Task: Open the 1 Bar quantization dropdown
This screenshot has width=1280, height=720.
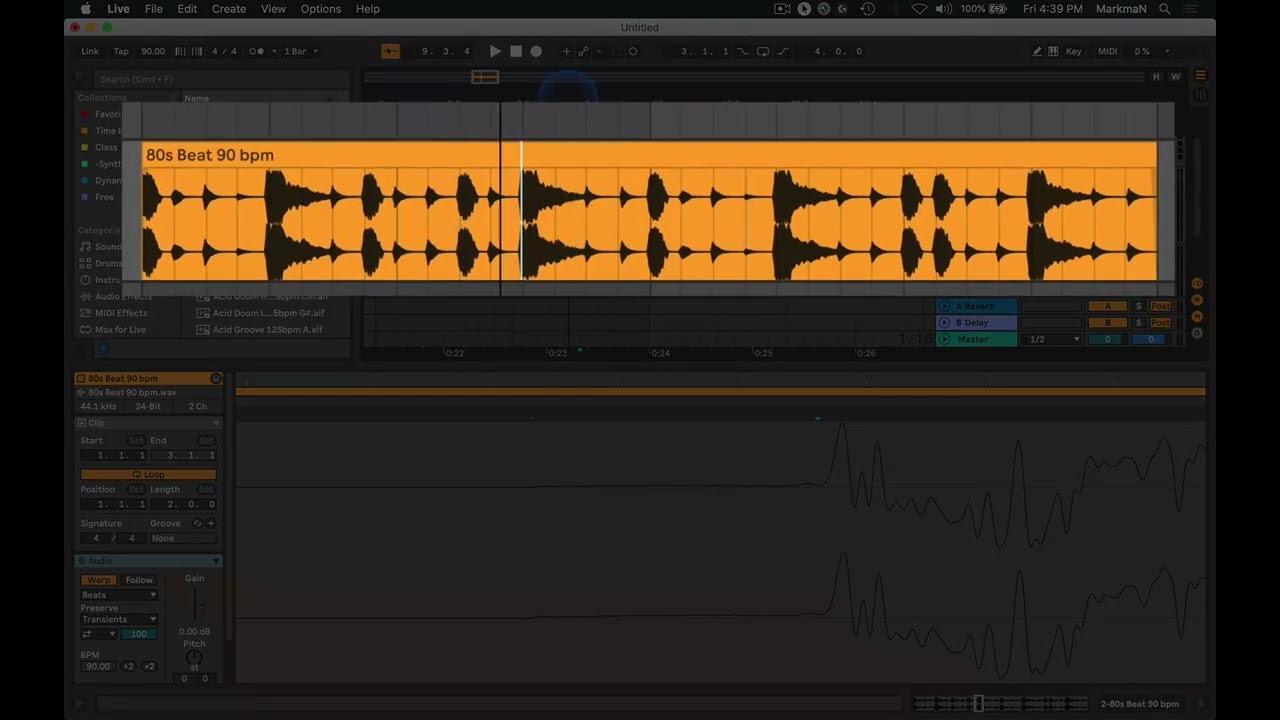Action: [301, 51]
